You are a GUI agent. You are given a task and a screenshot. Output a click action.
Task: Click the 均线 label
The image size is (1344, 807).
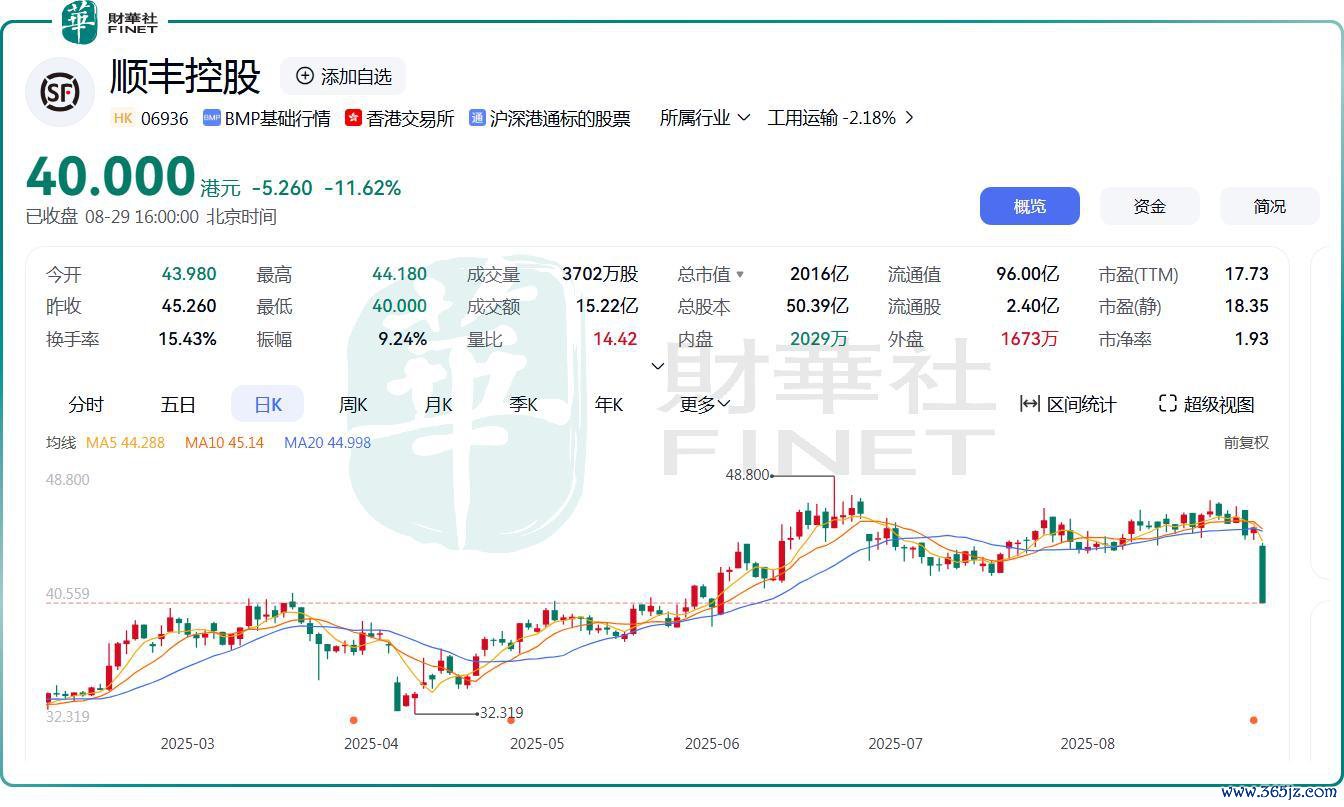coord(60,442)
